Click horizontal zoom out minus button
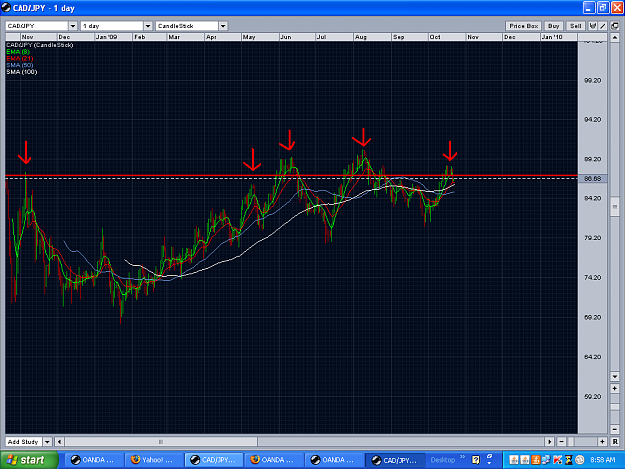The height and width of the screenshot is (469, 625). click(x=561, y=442)
